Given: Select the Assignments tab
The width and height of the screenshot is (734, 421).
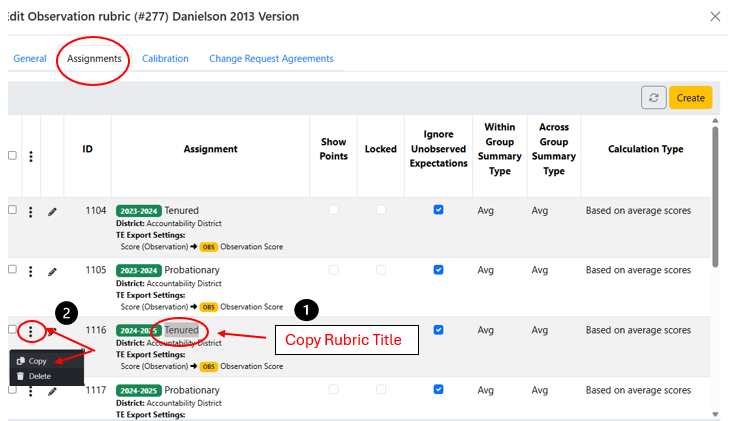Looking at the screenshot, I should 94,59.
